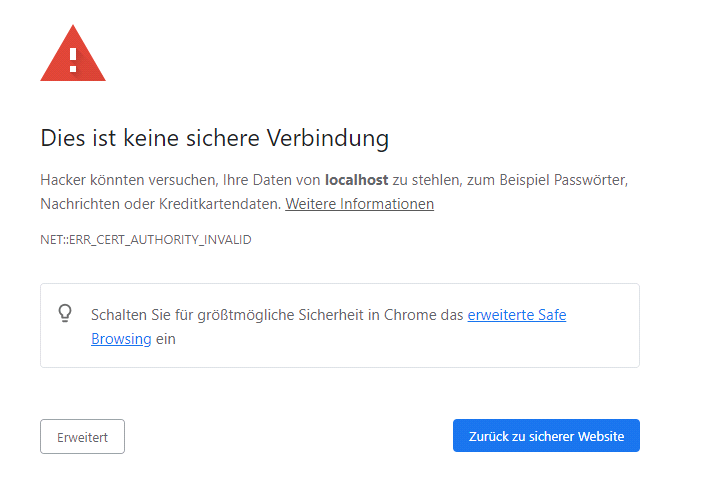Image resolution: width=702 pixels, height=482 pixels.
Task: Click the lightbulb tip icon
Action: point(65,314)
